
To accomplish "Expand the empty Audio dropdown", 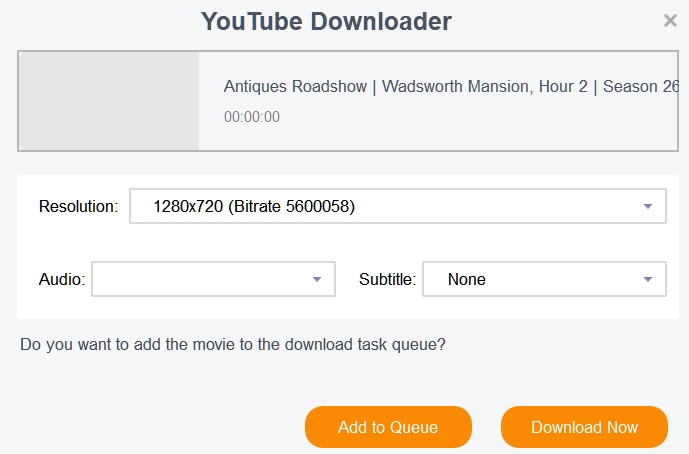I will (x=214, y=279).
